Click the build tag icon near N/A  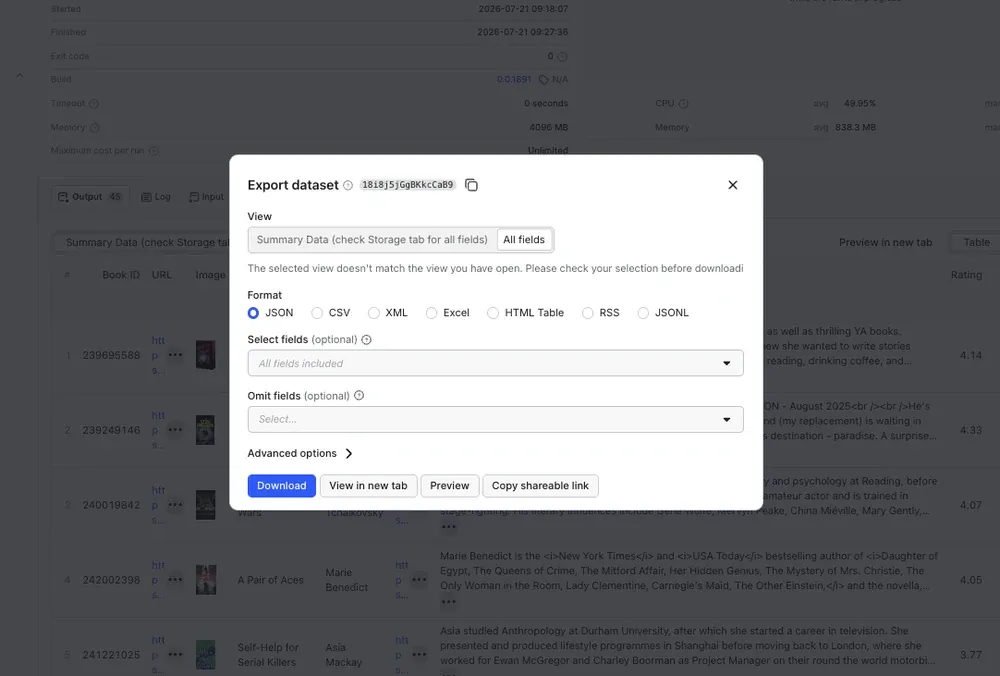pyautogui.click(x=543, y=80)
